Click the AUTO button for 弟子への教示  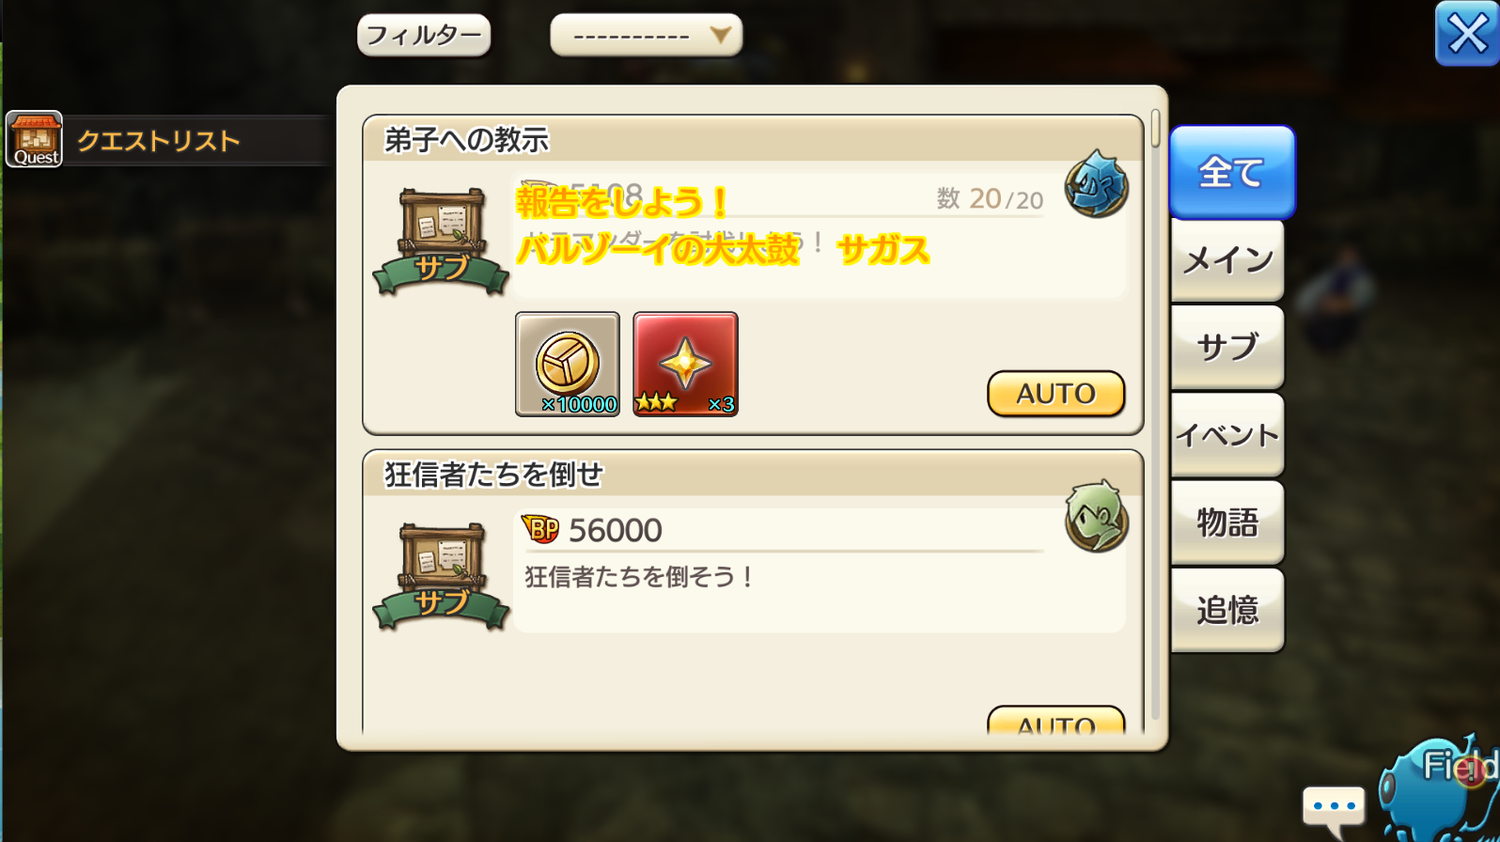pos(1056,393)
